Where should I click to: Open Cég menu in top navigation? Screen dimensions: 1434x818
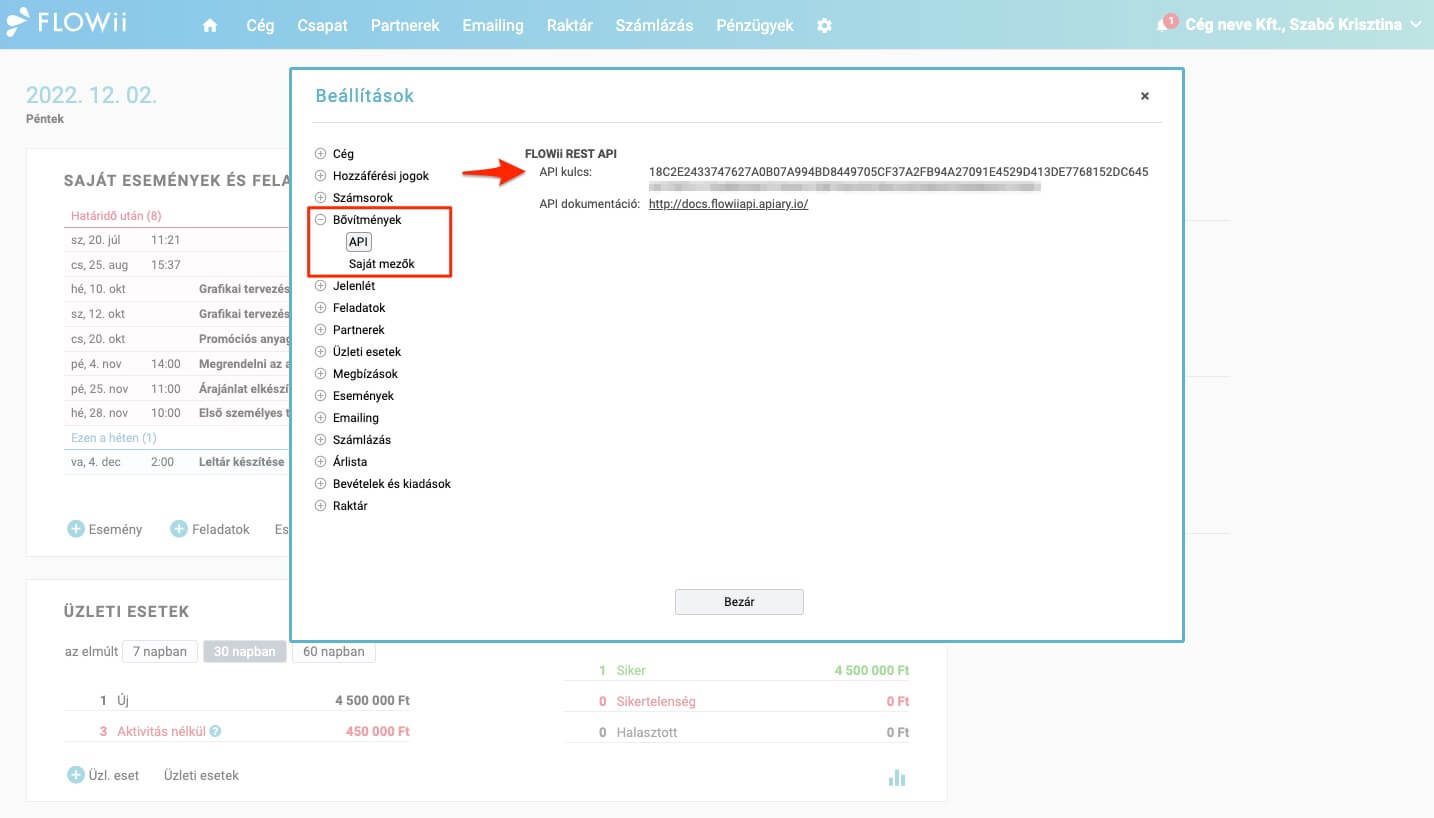(x=260, y=26)
